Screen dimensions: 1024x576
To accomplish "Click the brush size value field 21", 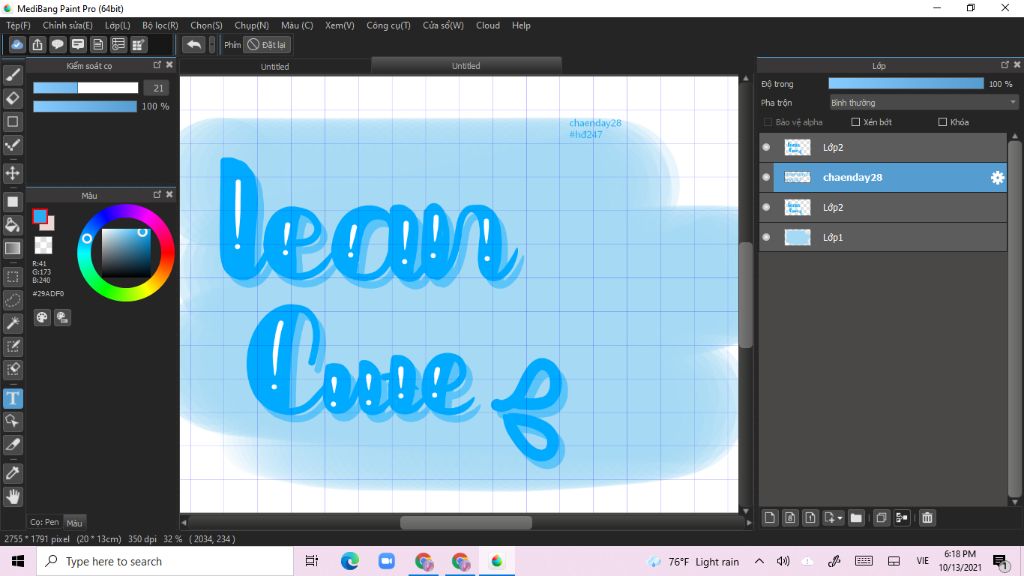I will [157, 88].
